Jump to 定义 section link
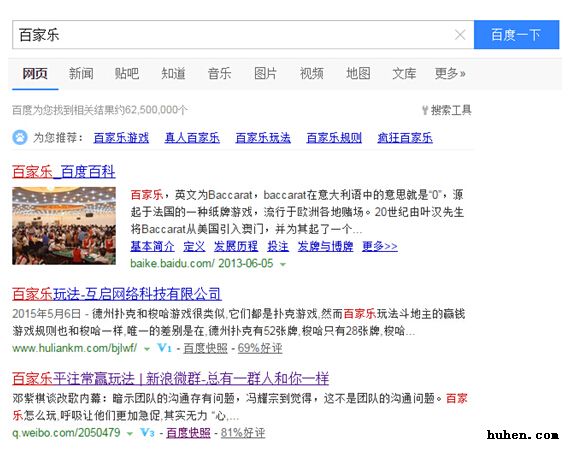 click(x=194, y=246)
